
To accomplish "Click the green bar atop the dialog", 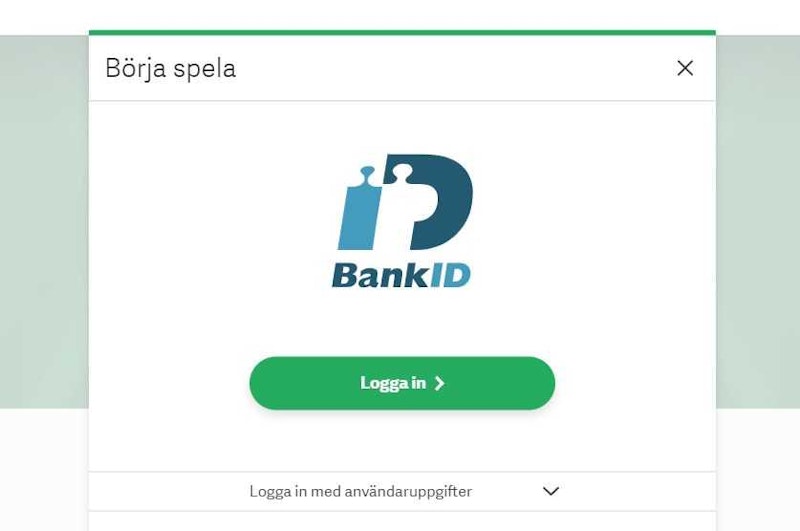I will [x=402, y=33].
